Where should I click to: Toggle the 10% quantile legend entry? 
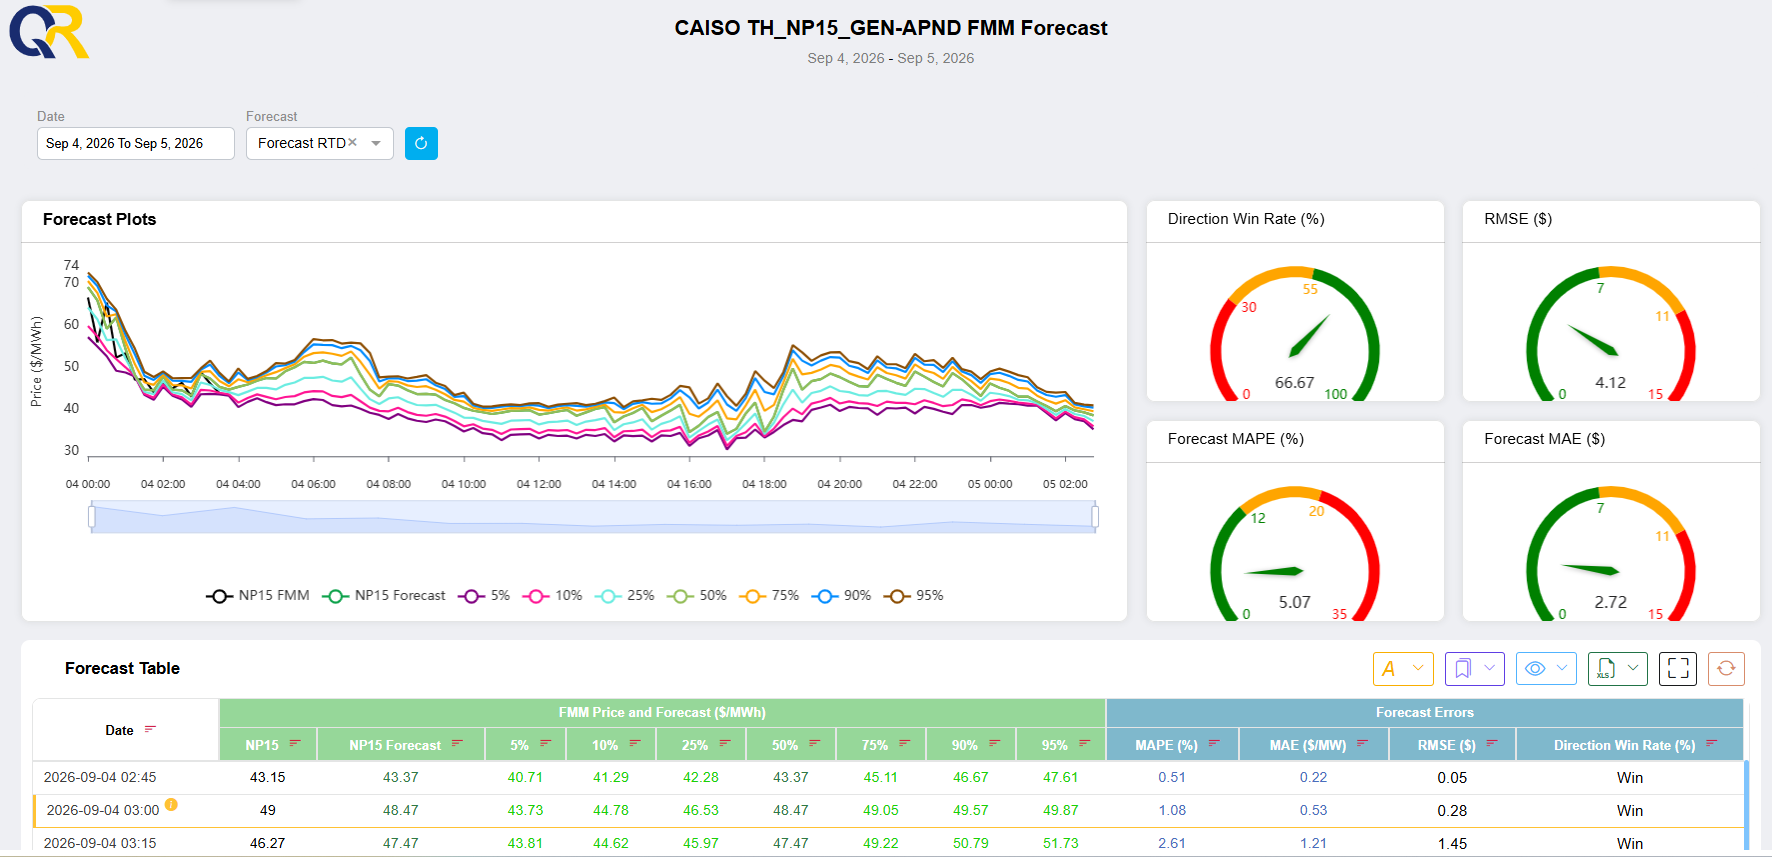(x=552, y=596)
